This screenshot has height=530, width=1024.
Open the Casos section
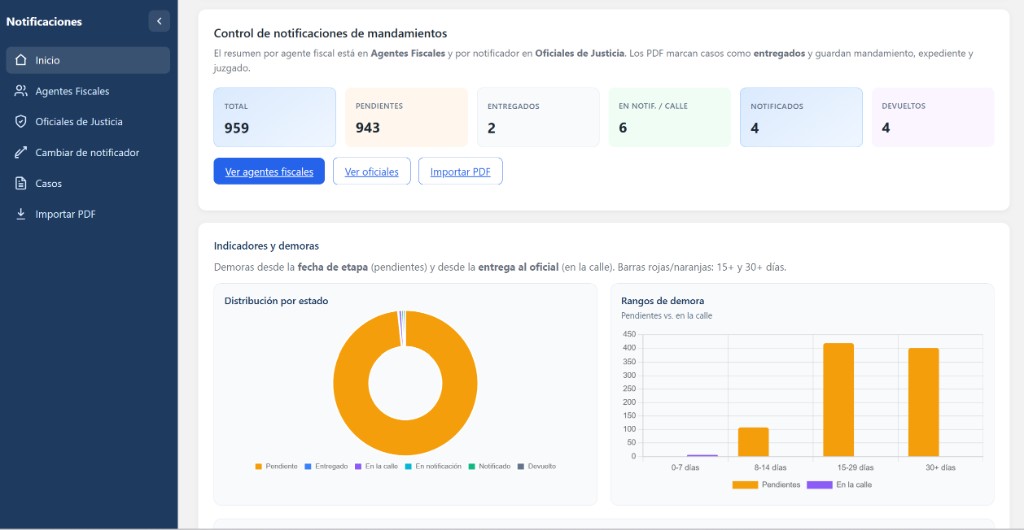(88, 183)
